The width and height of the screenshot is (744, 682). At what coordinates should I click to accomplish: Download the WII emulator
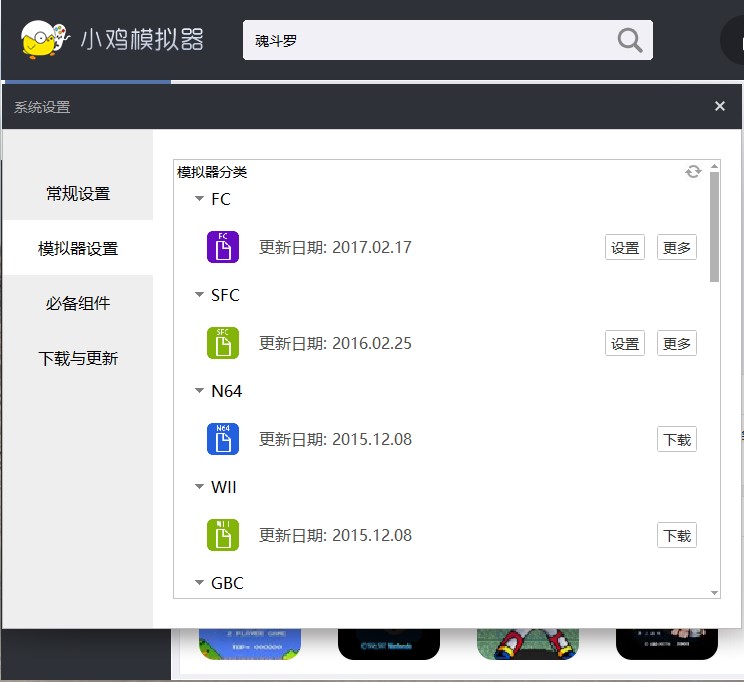point(677,535)
